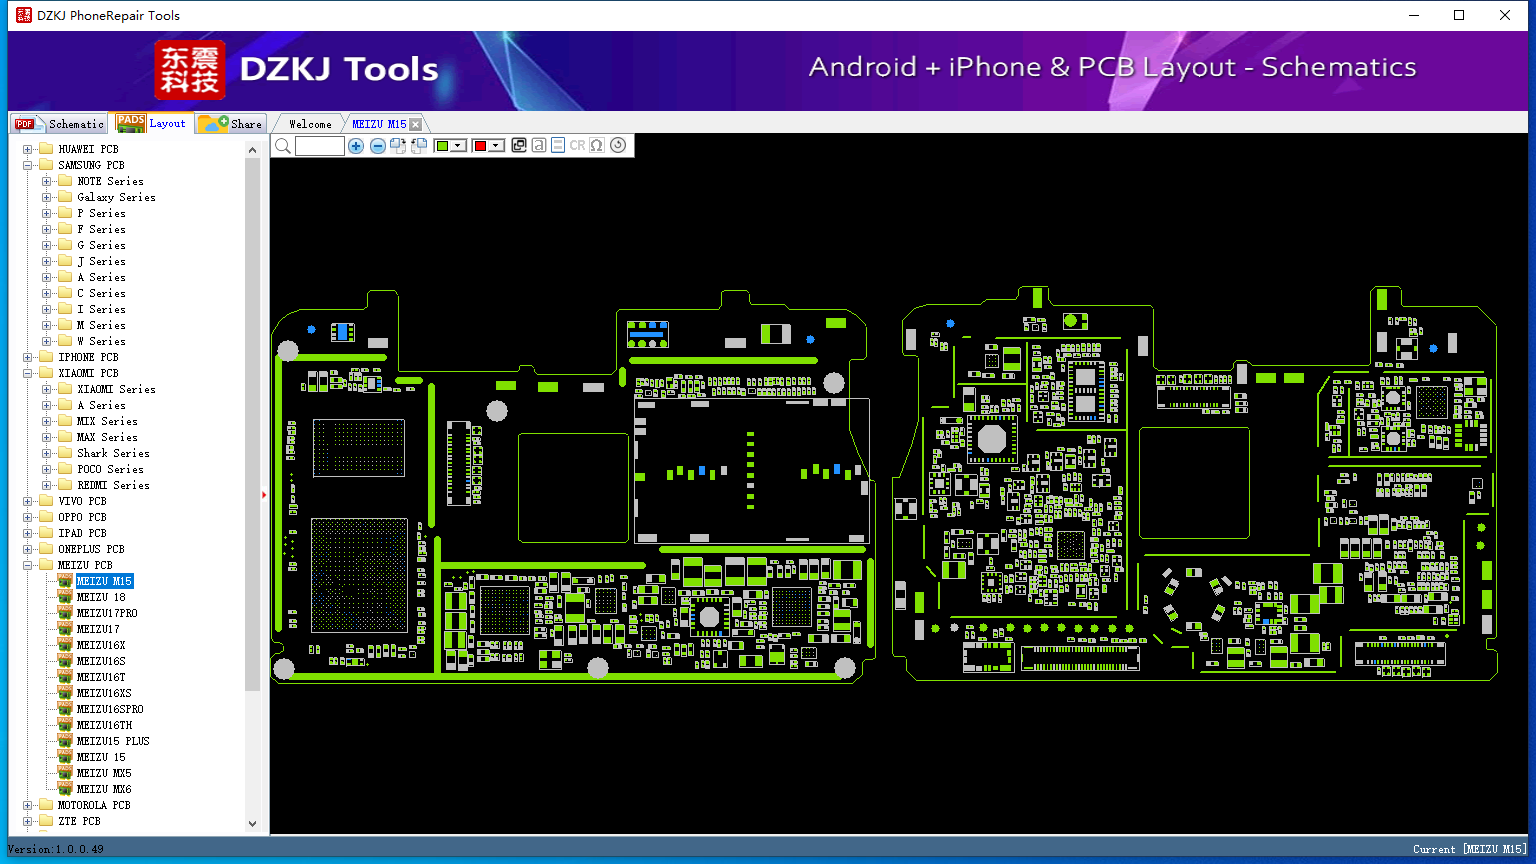Expand the NOTE Series tree node
Image resolution: width=1536 pixels, height=864 pixels.
coord(47,181)
